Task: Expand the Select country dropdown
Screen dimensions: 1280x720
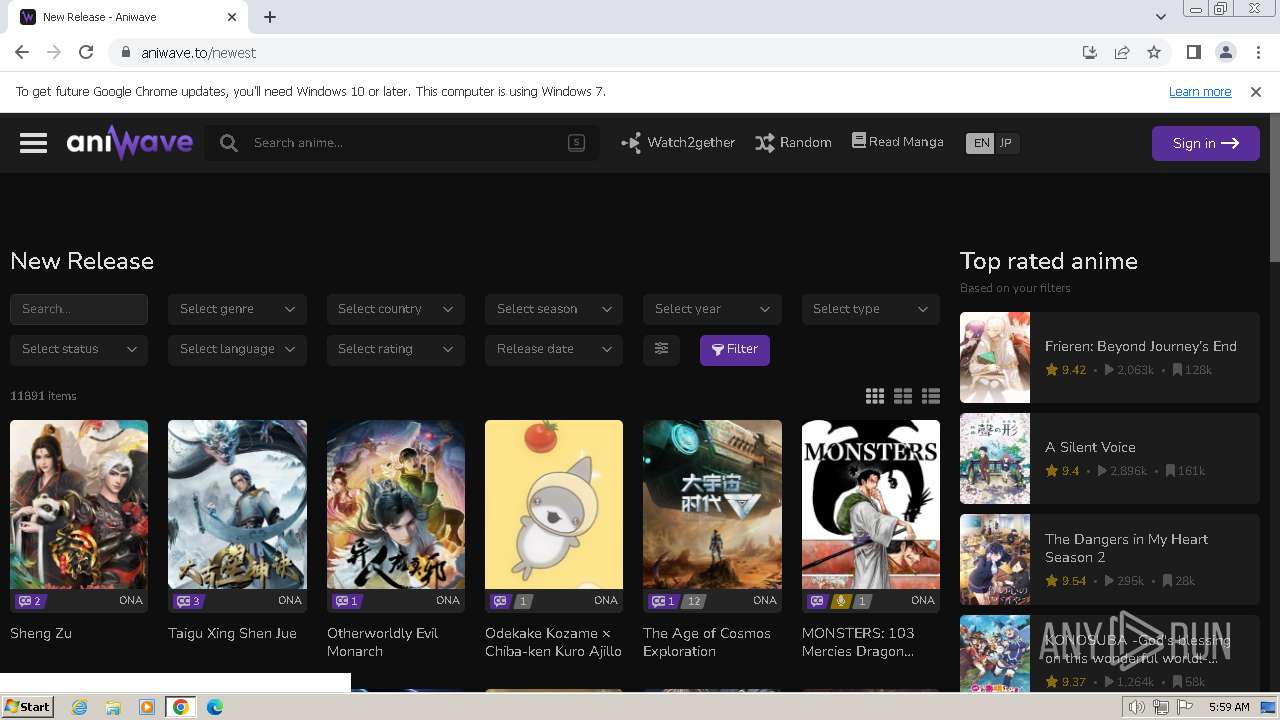Action: click(x=395, y=309)
